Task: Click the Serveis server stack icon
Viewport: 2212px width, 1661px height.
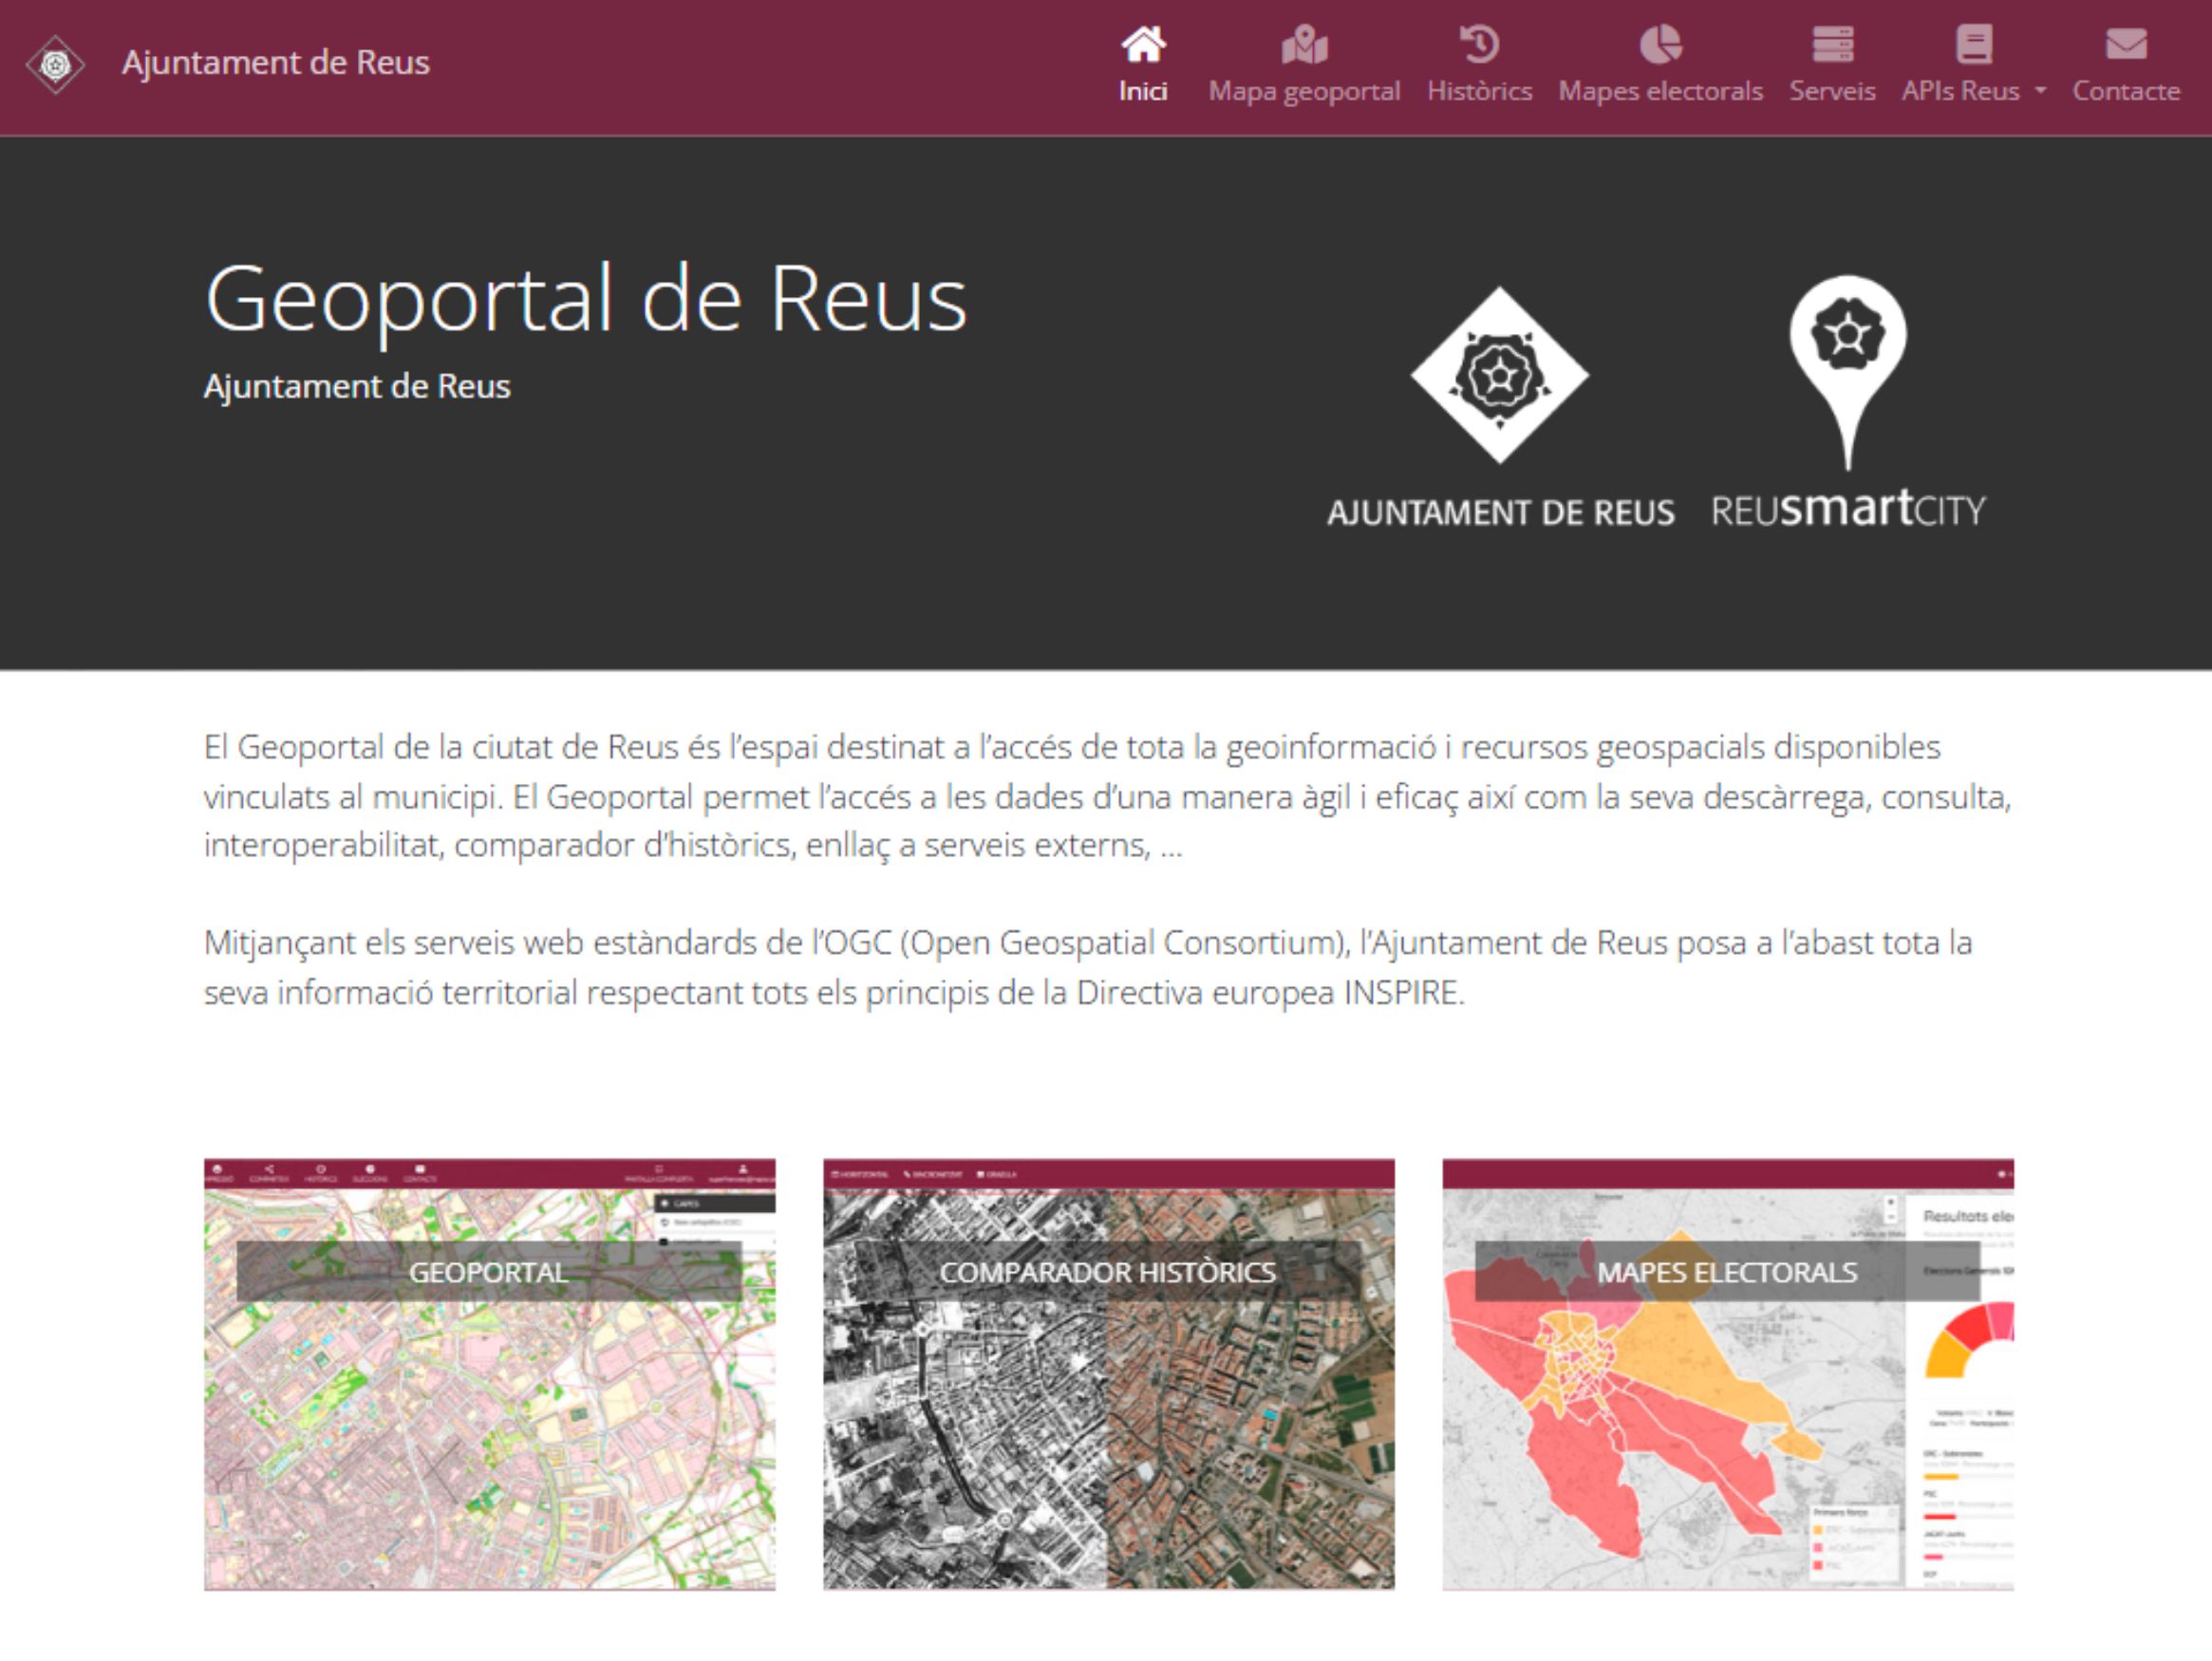Action: tap(1832, 45)
